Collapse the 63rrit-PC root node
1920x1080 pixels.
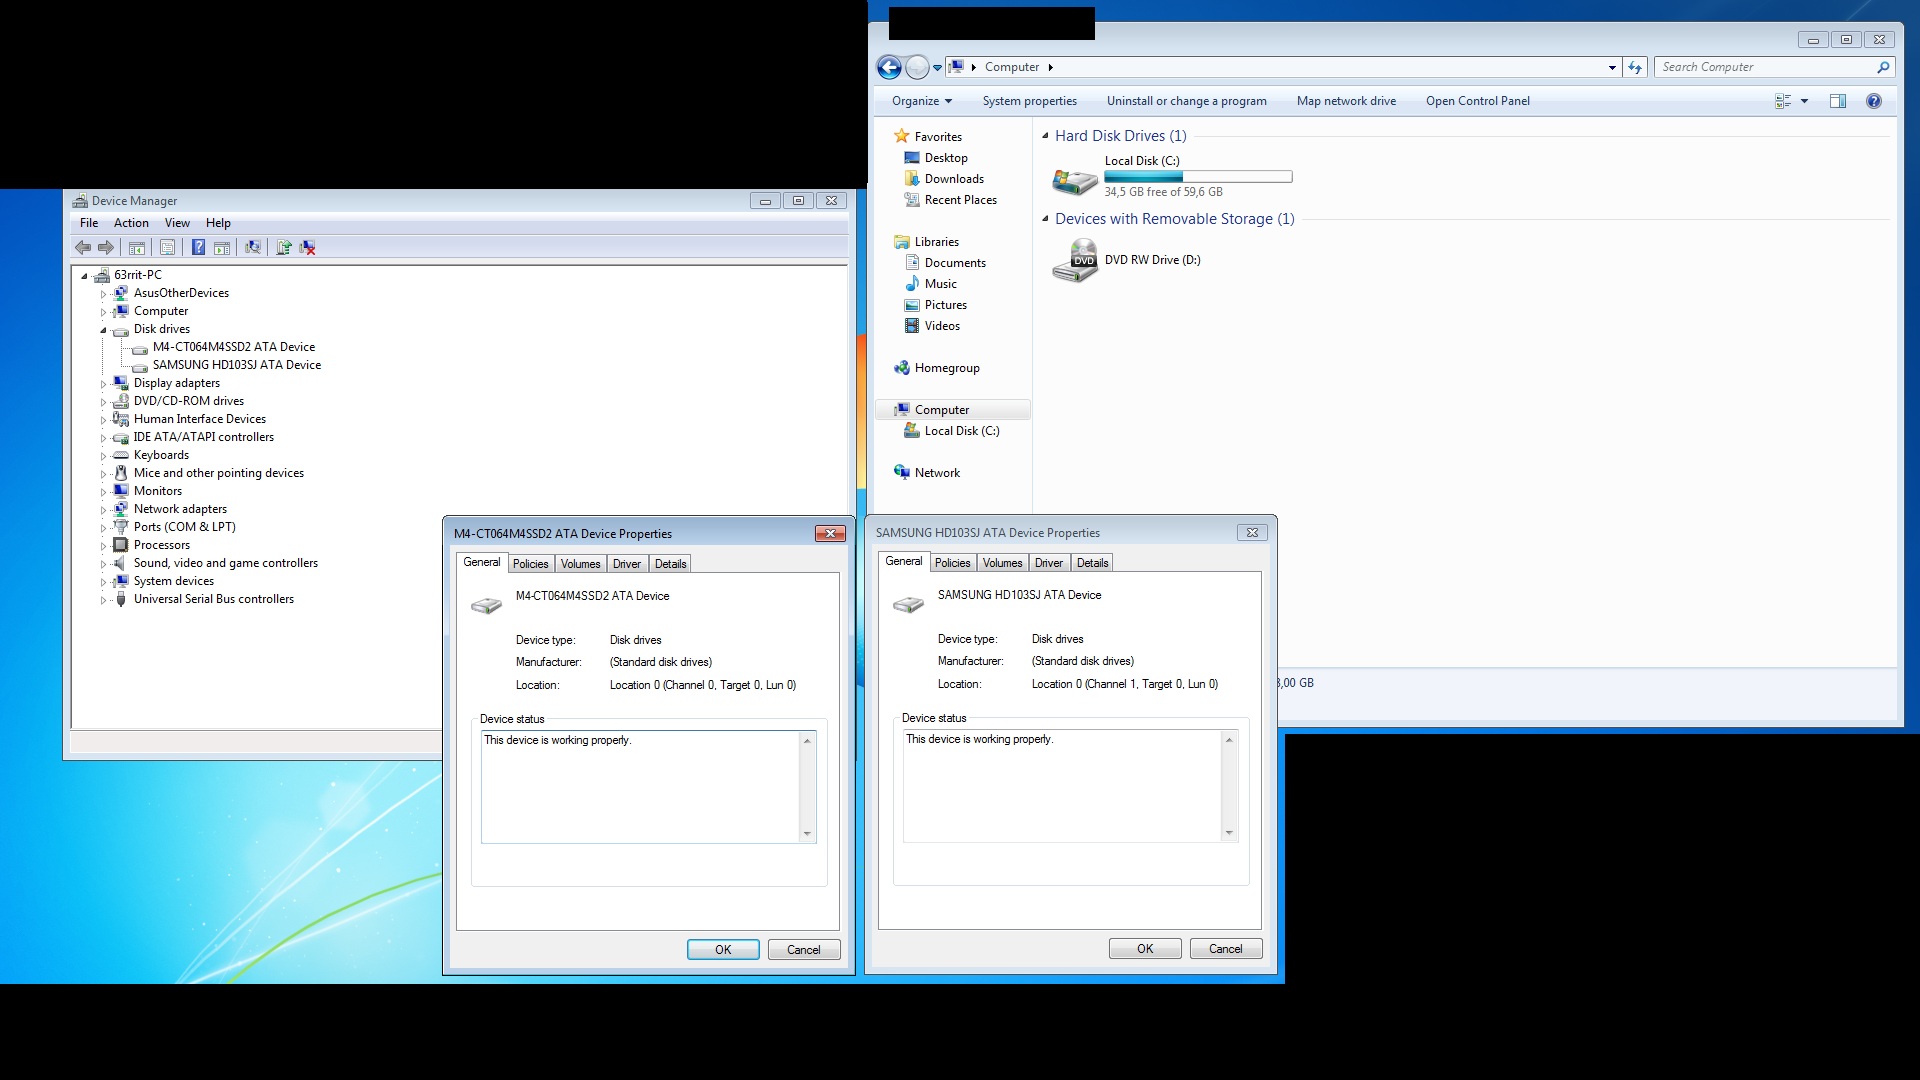click(x=85, y=276)
